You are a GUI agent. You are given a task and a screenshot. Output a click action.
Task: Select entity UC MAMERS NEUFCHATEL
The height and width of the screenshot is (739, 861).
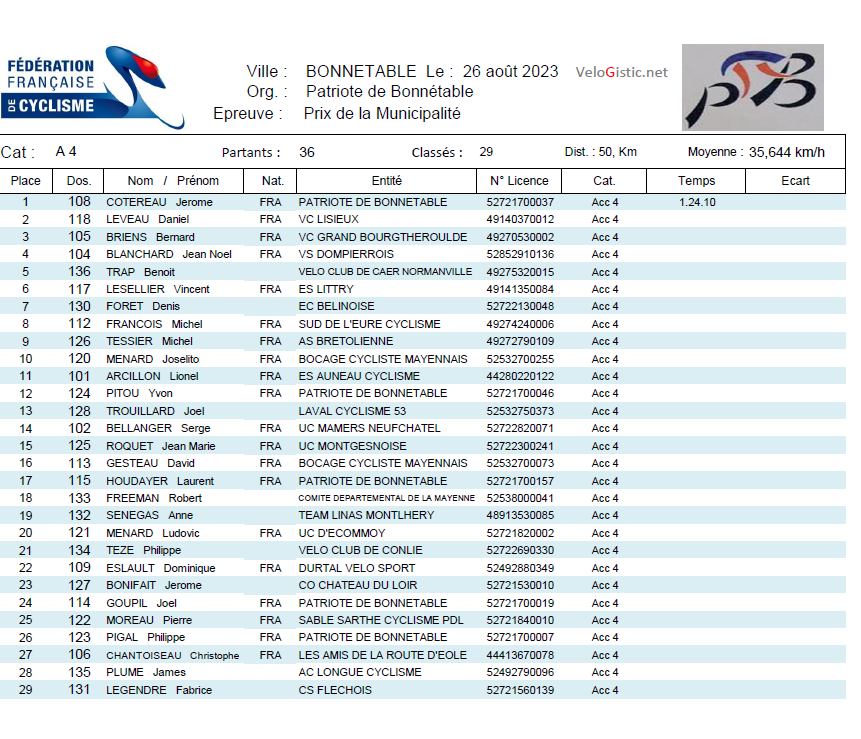pyautogui.click(x=370, y=428)
